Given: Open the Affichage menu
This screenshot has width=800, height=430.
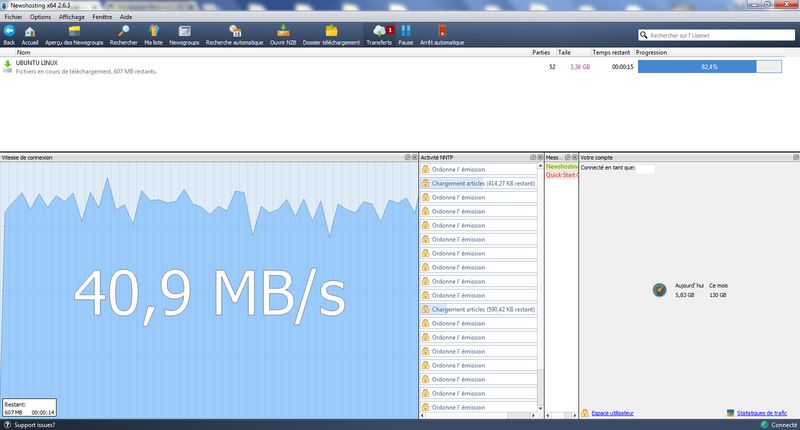Looking at the screenshot, I should pyautogui.click(x=72, y=17).
